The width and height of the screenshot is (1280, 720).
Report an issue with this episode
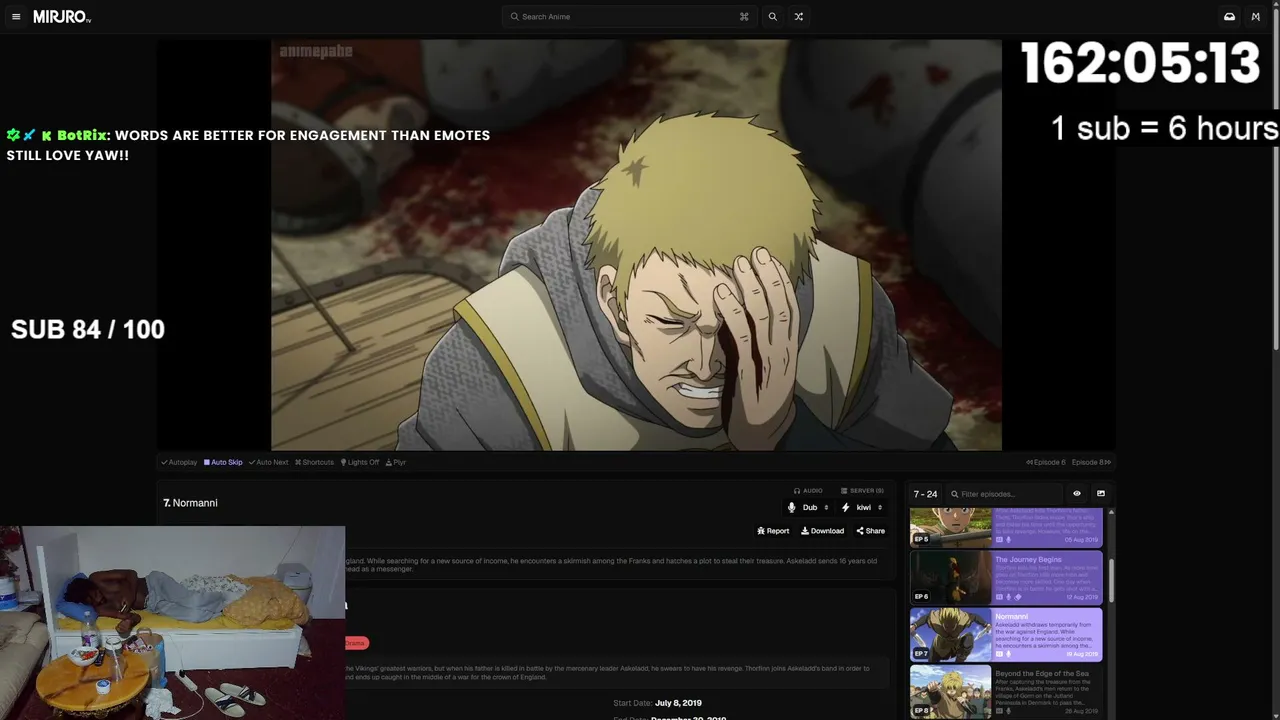point(773,531)
